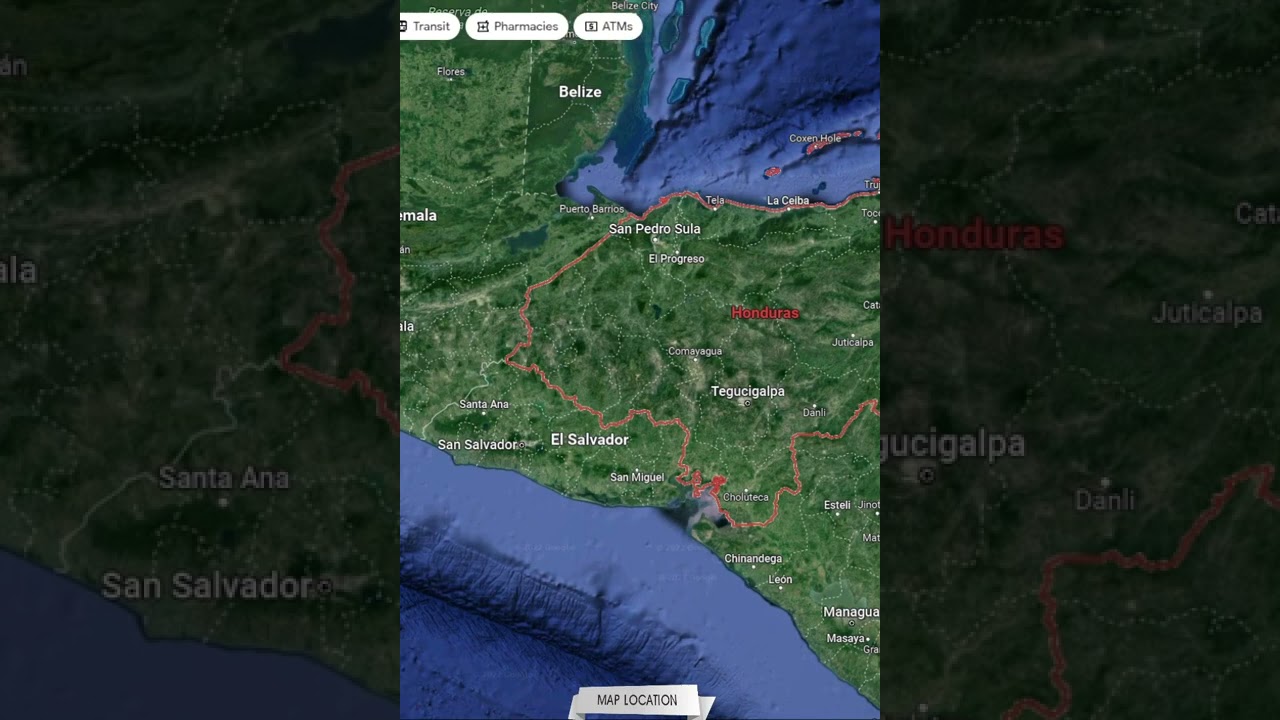Click the El Progreso city label
The width and height of the screenshot is (1280, 720).
(676, 259)
